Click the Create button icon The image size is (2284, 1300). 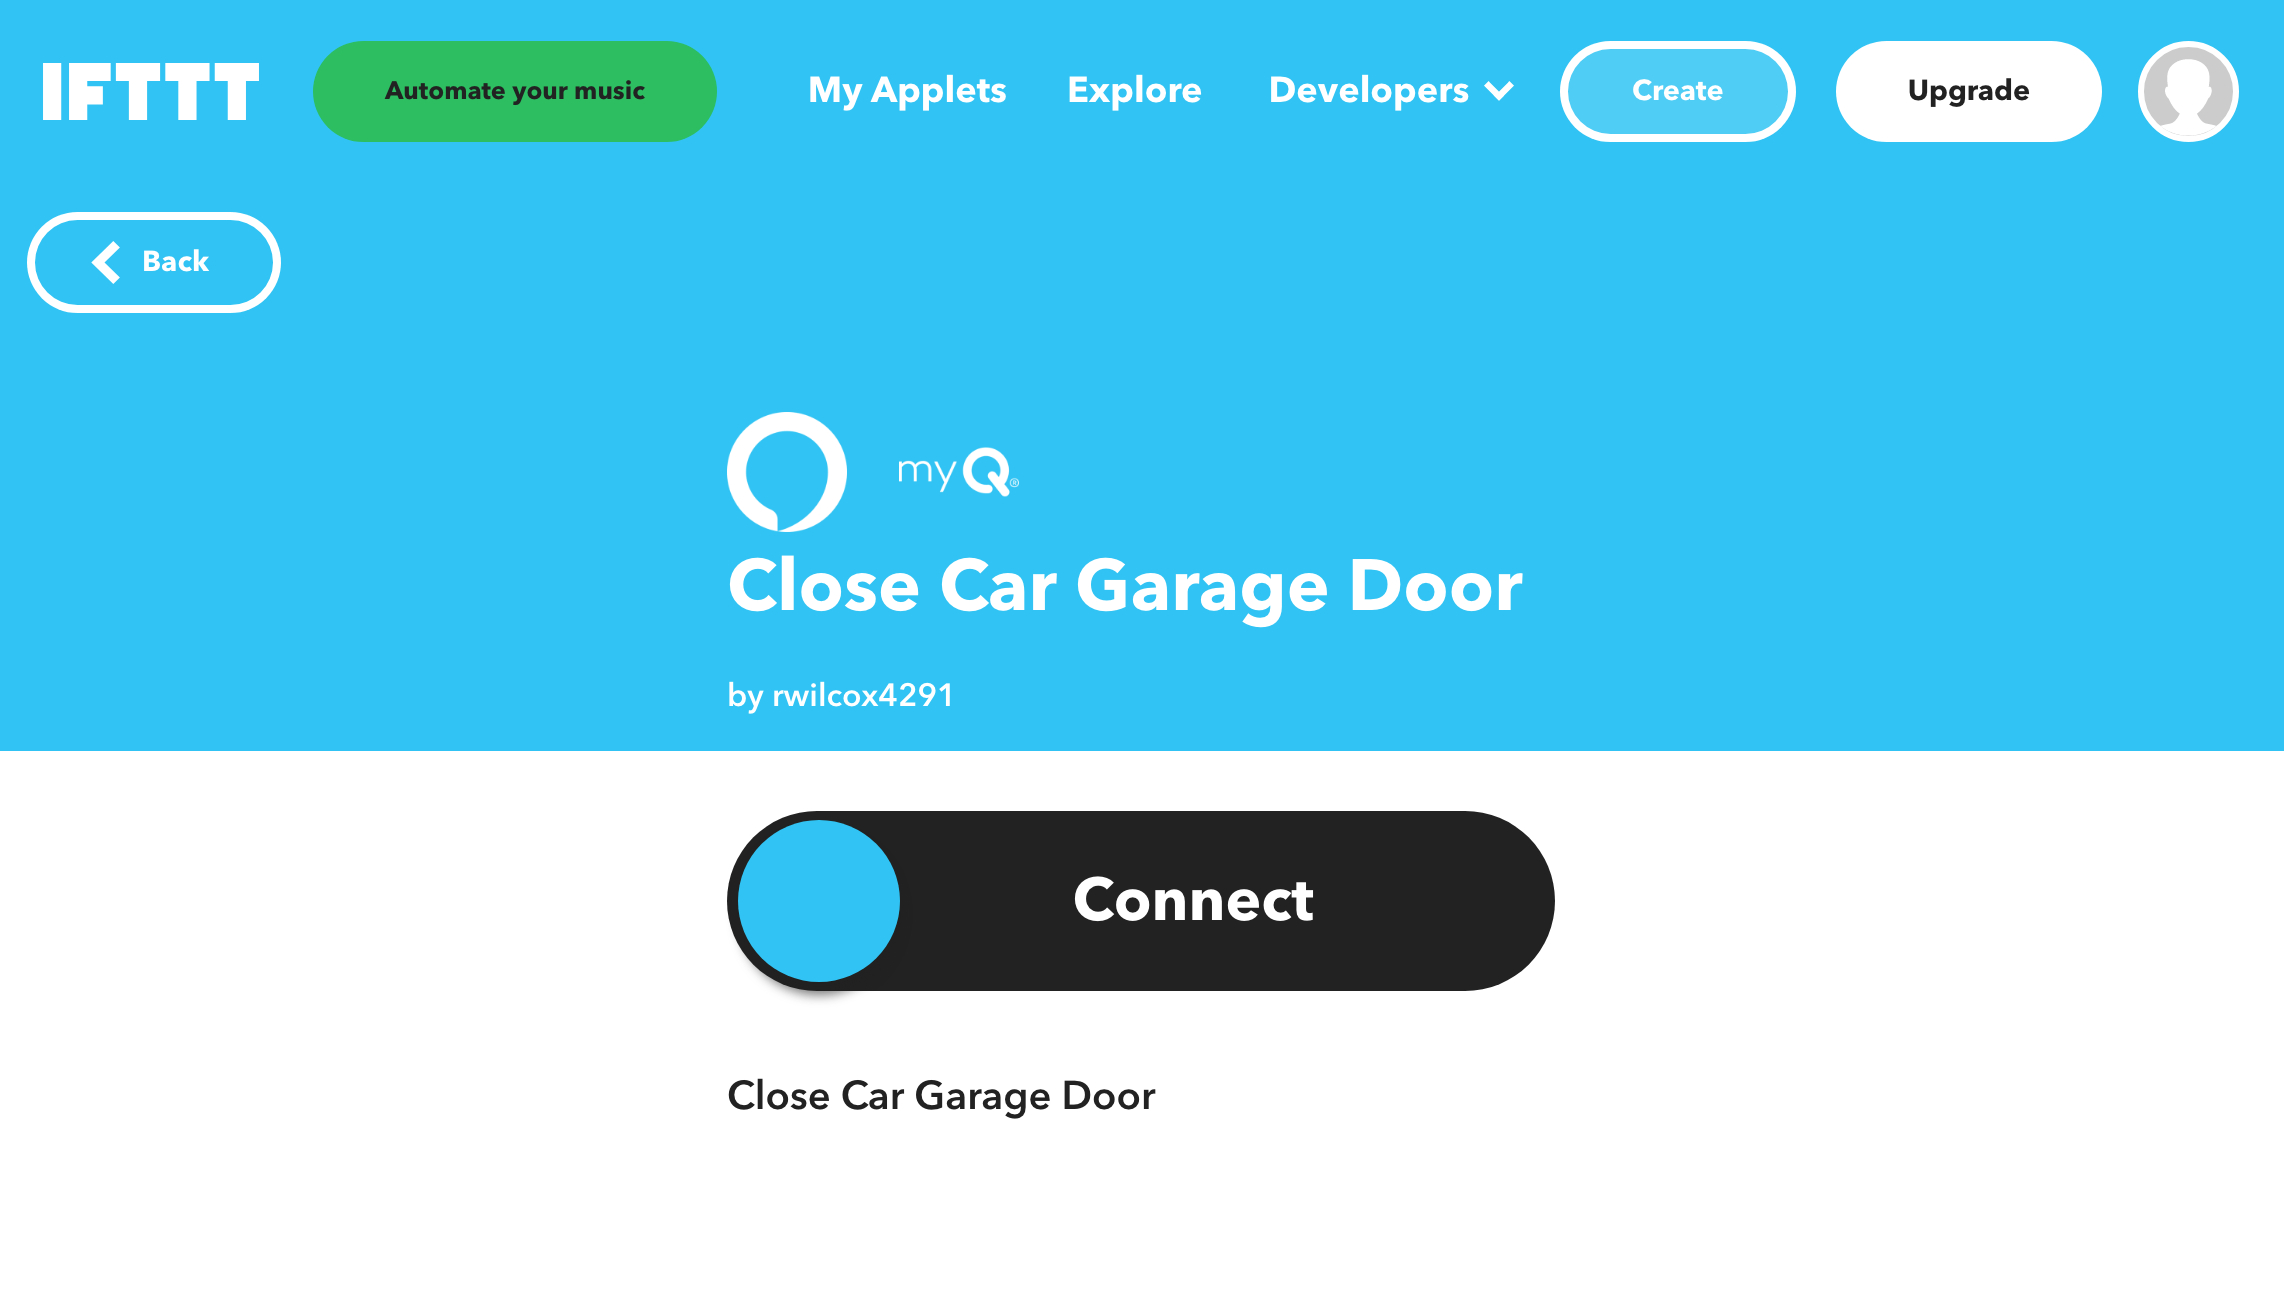(1677, 89)
